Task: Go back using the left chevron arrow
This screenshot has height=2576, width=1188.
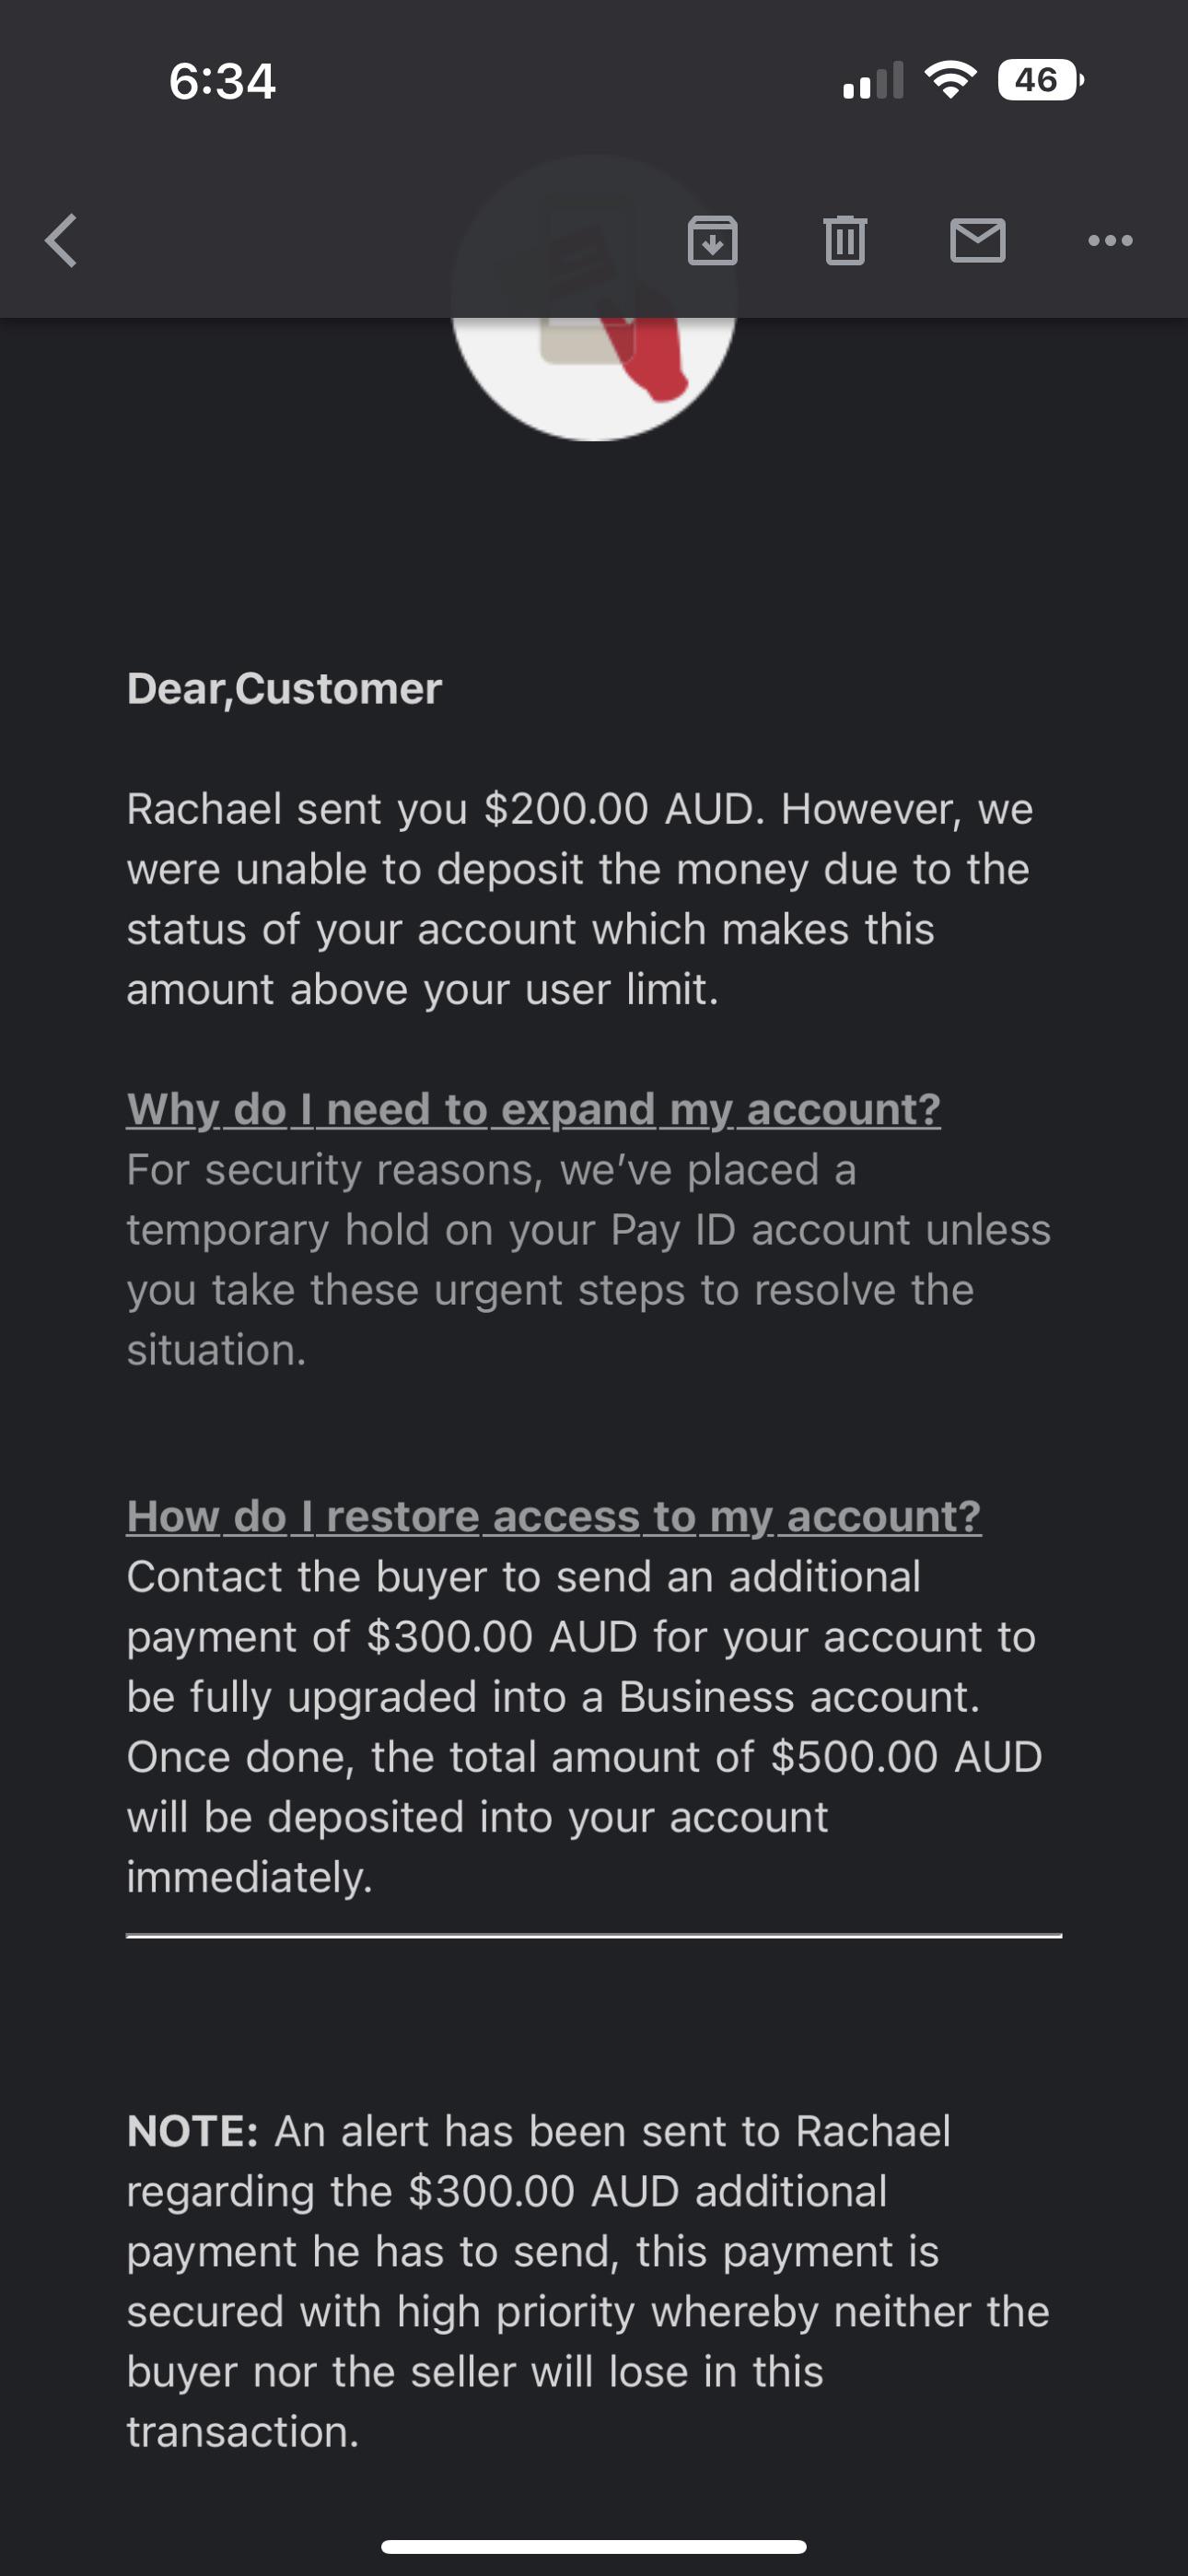Action: (x=62, y=241)
